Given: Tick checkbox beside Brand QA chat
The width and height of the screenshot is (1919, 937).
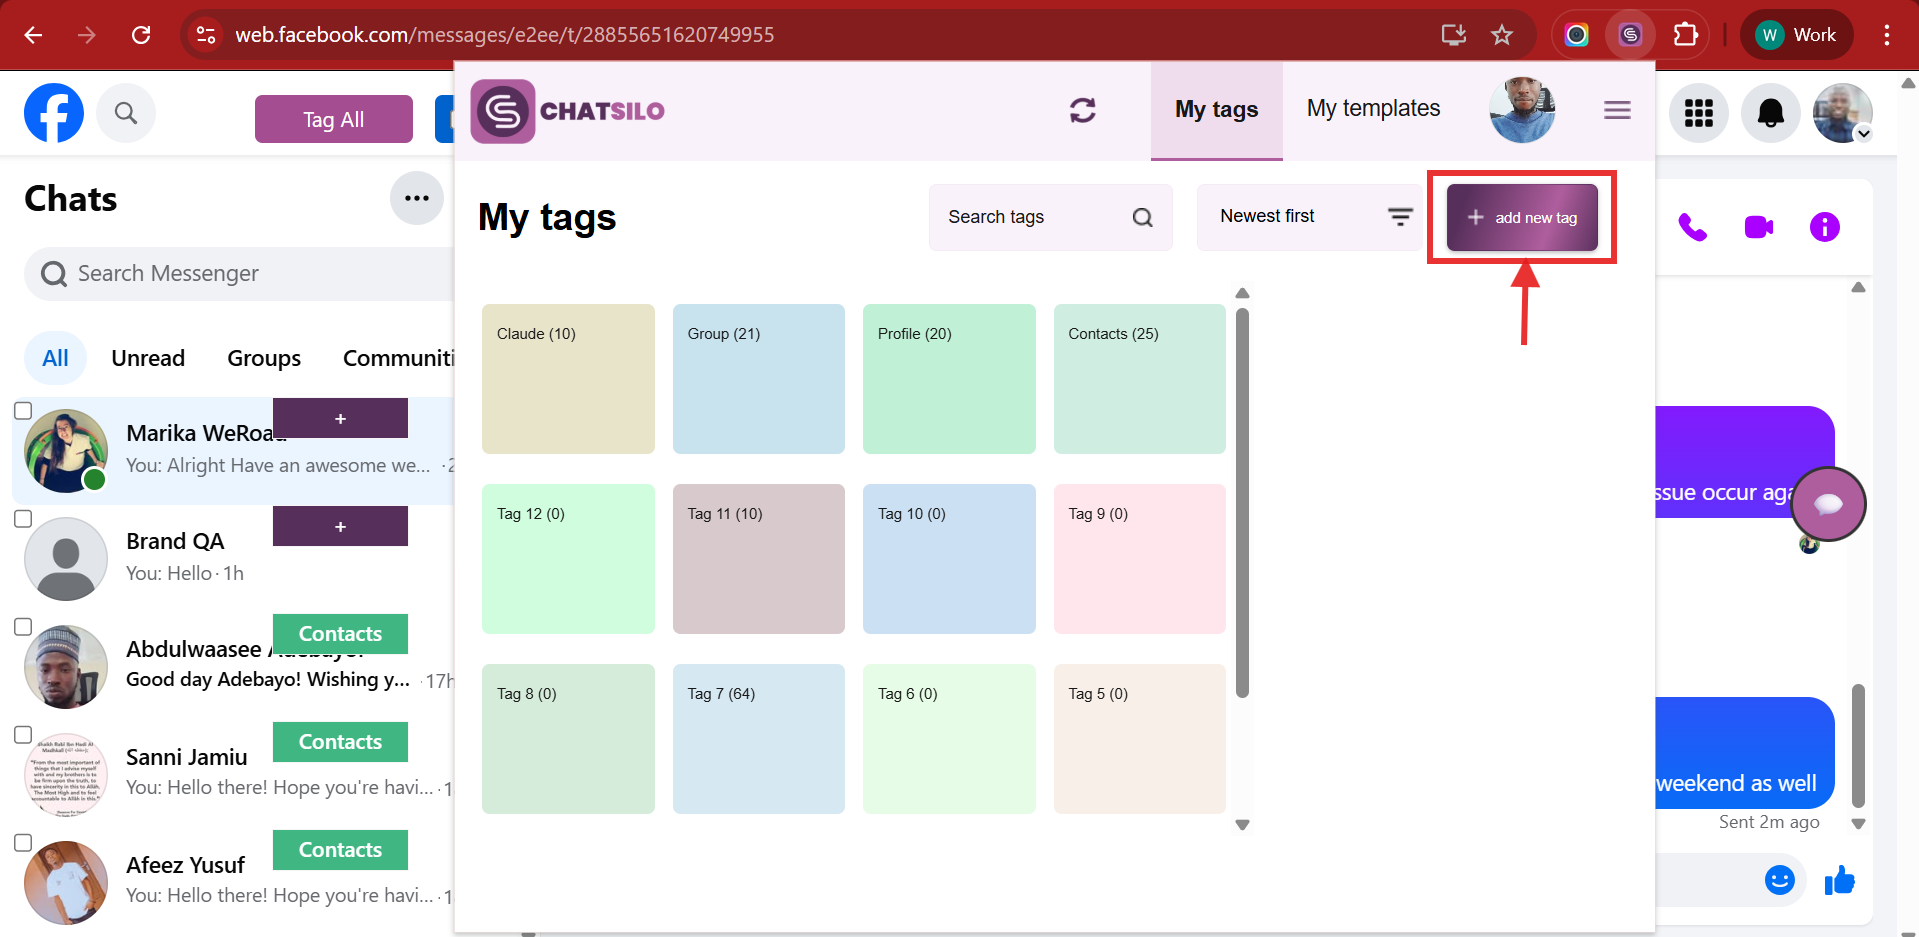Looking at the screenshot, I should (x=23, y=519).
